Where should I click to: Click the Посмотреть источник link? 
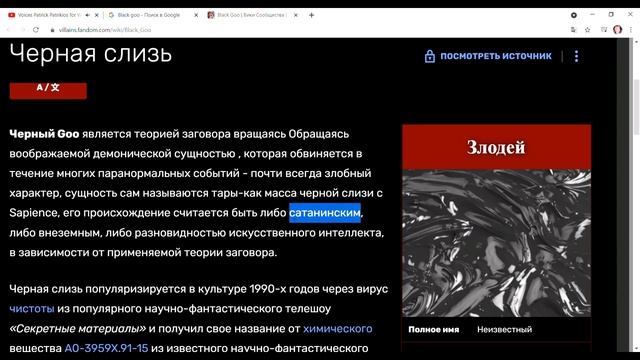(x=496, y=56)
